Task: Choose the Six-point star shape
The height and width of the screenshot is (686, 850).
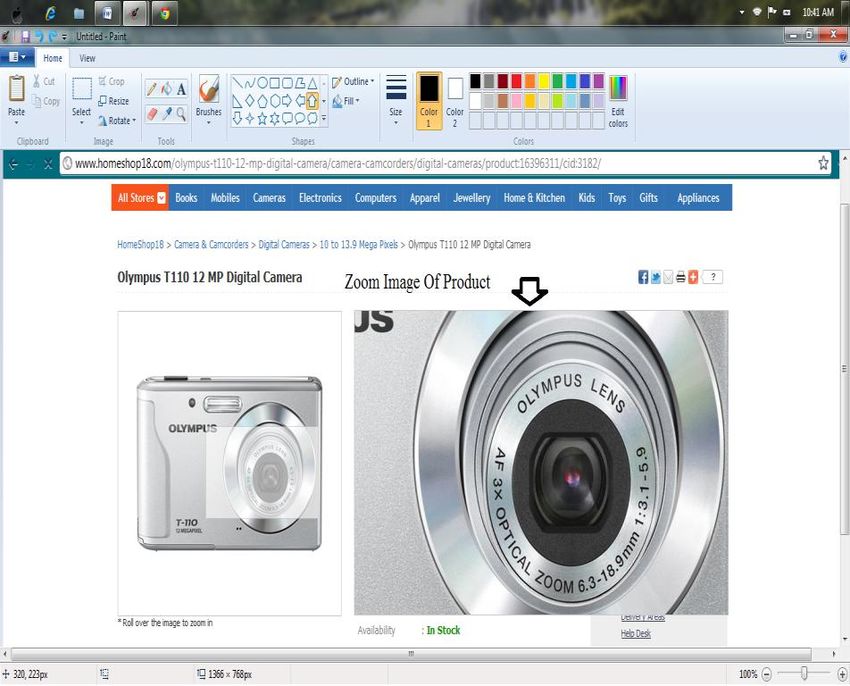Action: click(275, 118)
